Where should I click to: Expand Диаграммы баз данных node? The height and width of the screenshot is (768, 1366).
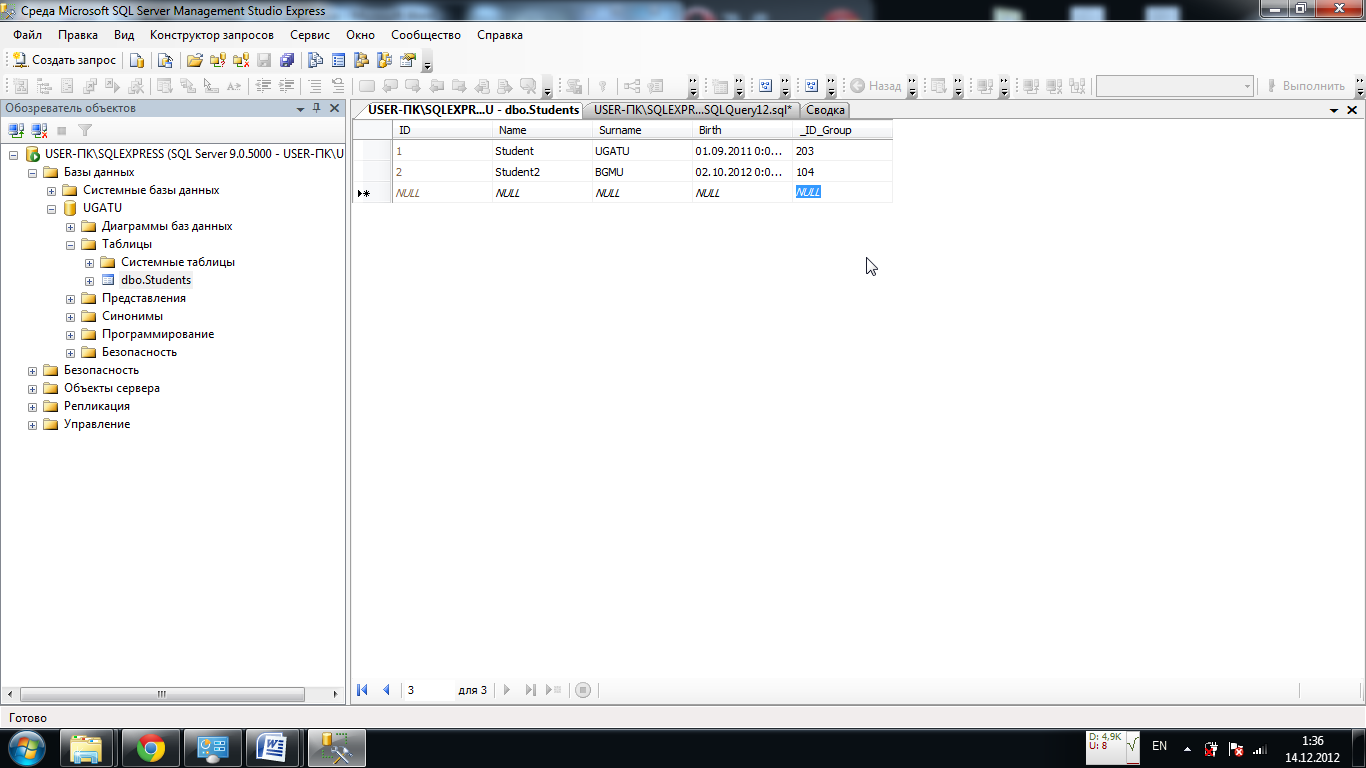pyautogui.click(x=70, y=226)
